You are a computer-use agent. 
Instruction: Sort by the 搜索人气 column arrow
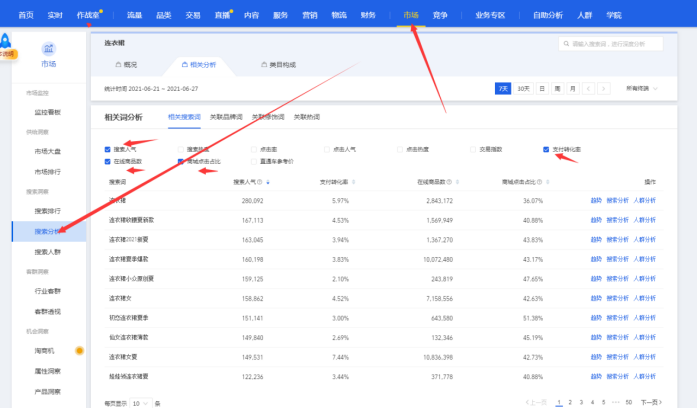[268, 182]
